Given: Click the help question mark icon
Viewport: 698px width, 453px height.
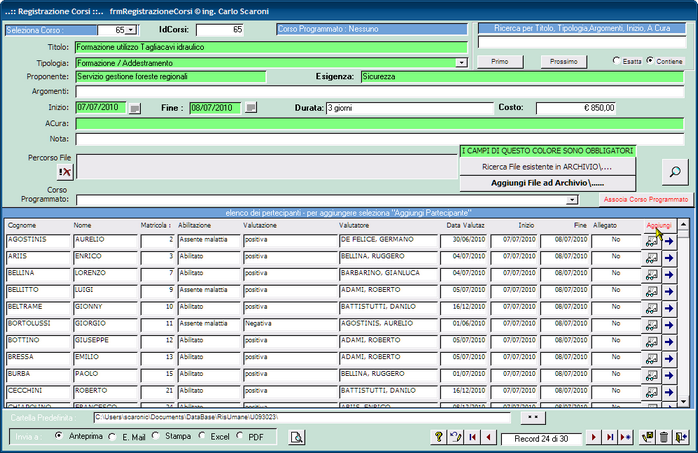Looking at the screenshot, I should [x=438, y=437].
